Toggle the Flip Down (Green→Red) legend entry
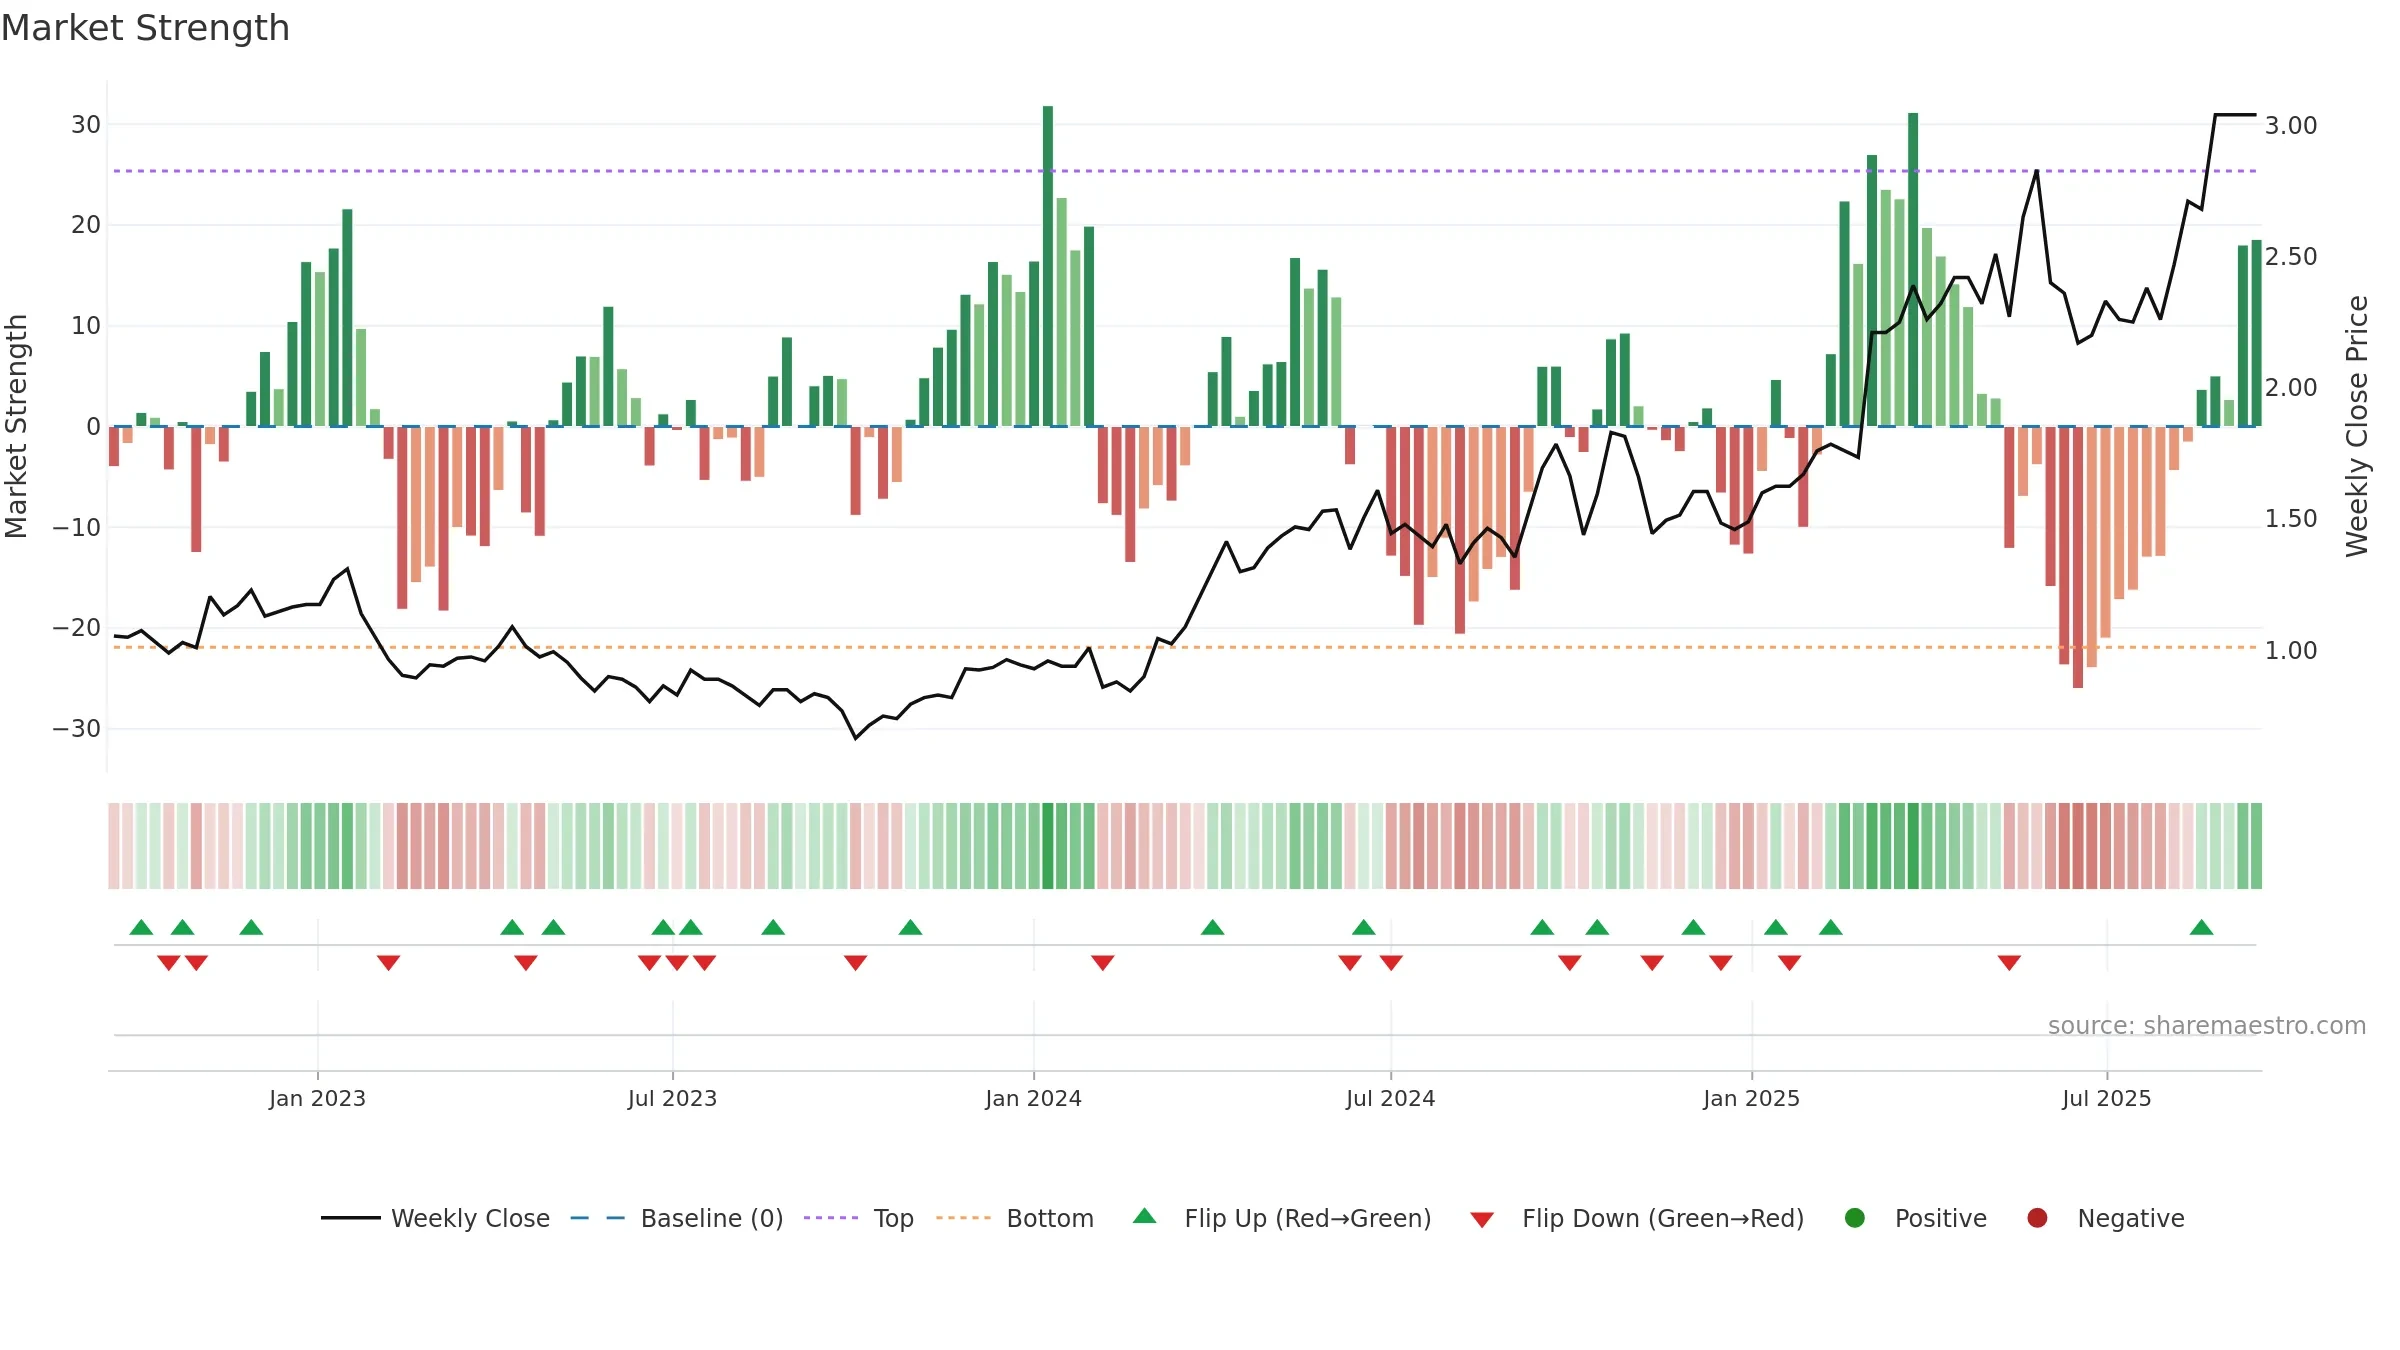The width and height of the screenshot is (2400, 1350). point(1637,1218)
